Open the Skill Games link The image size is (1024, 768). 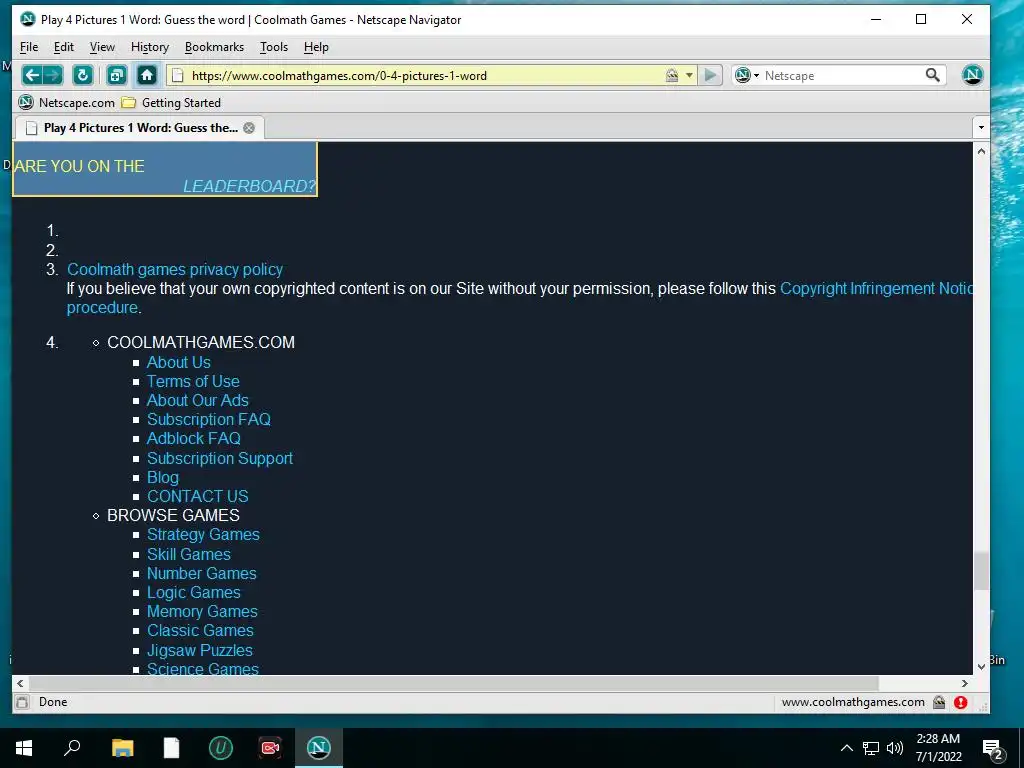pos(189,554)
